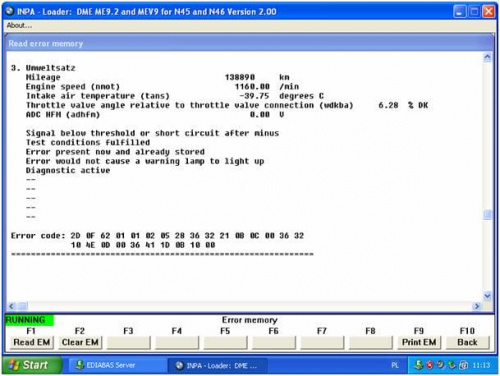Click the Back button under F10

467,342
